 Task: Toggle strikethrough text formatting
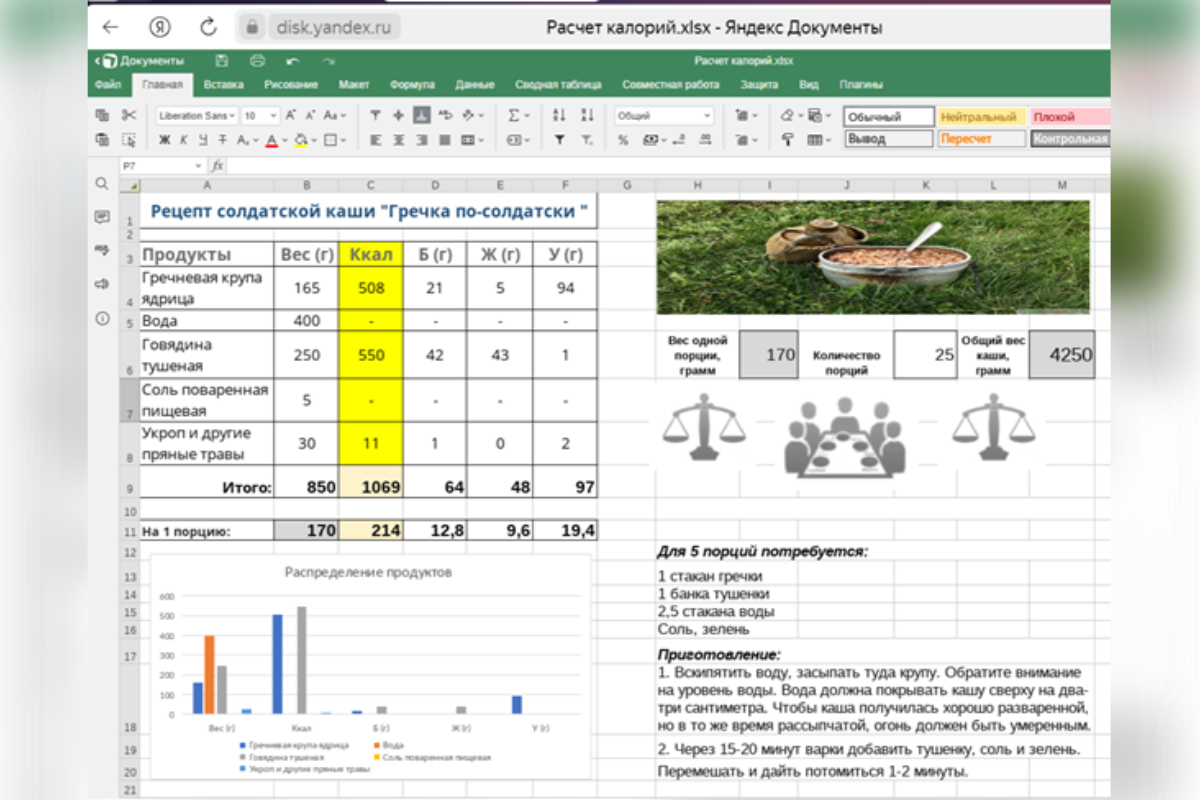click(x=222, y=140)
